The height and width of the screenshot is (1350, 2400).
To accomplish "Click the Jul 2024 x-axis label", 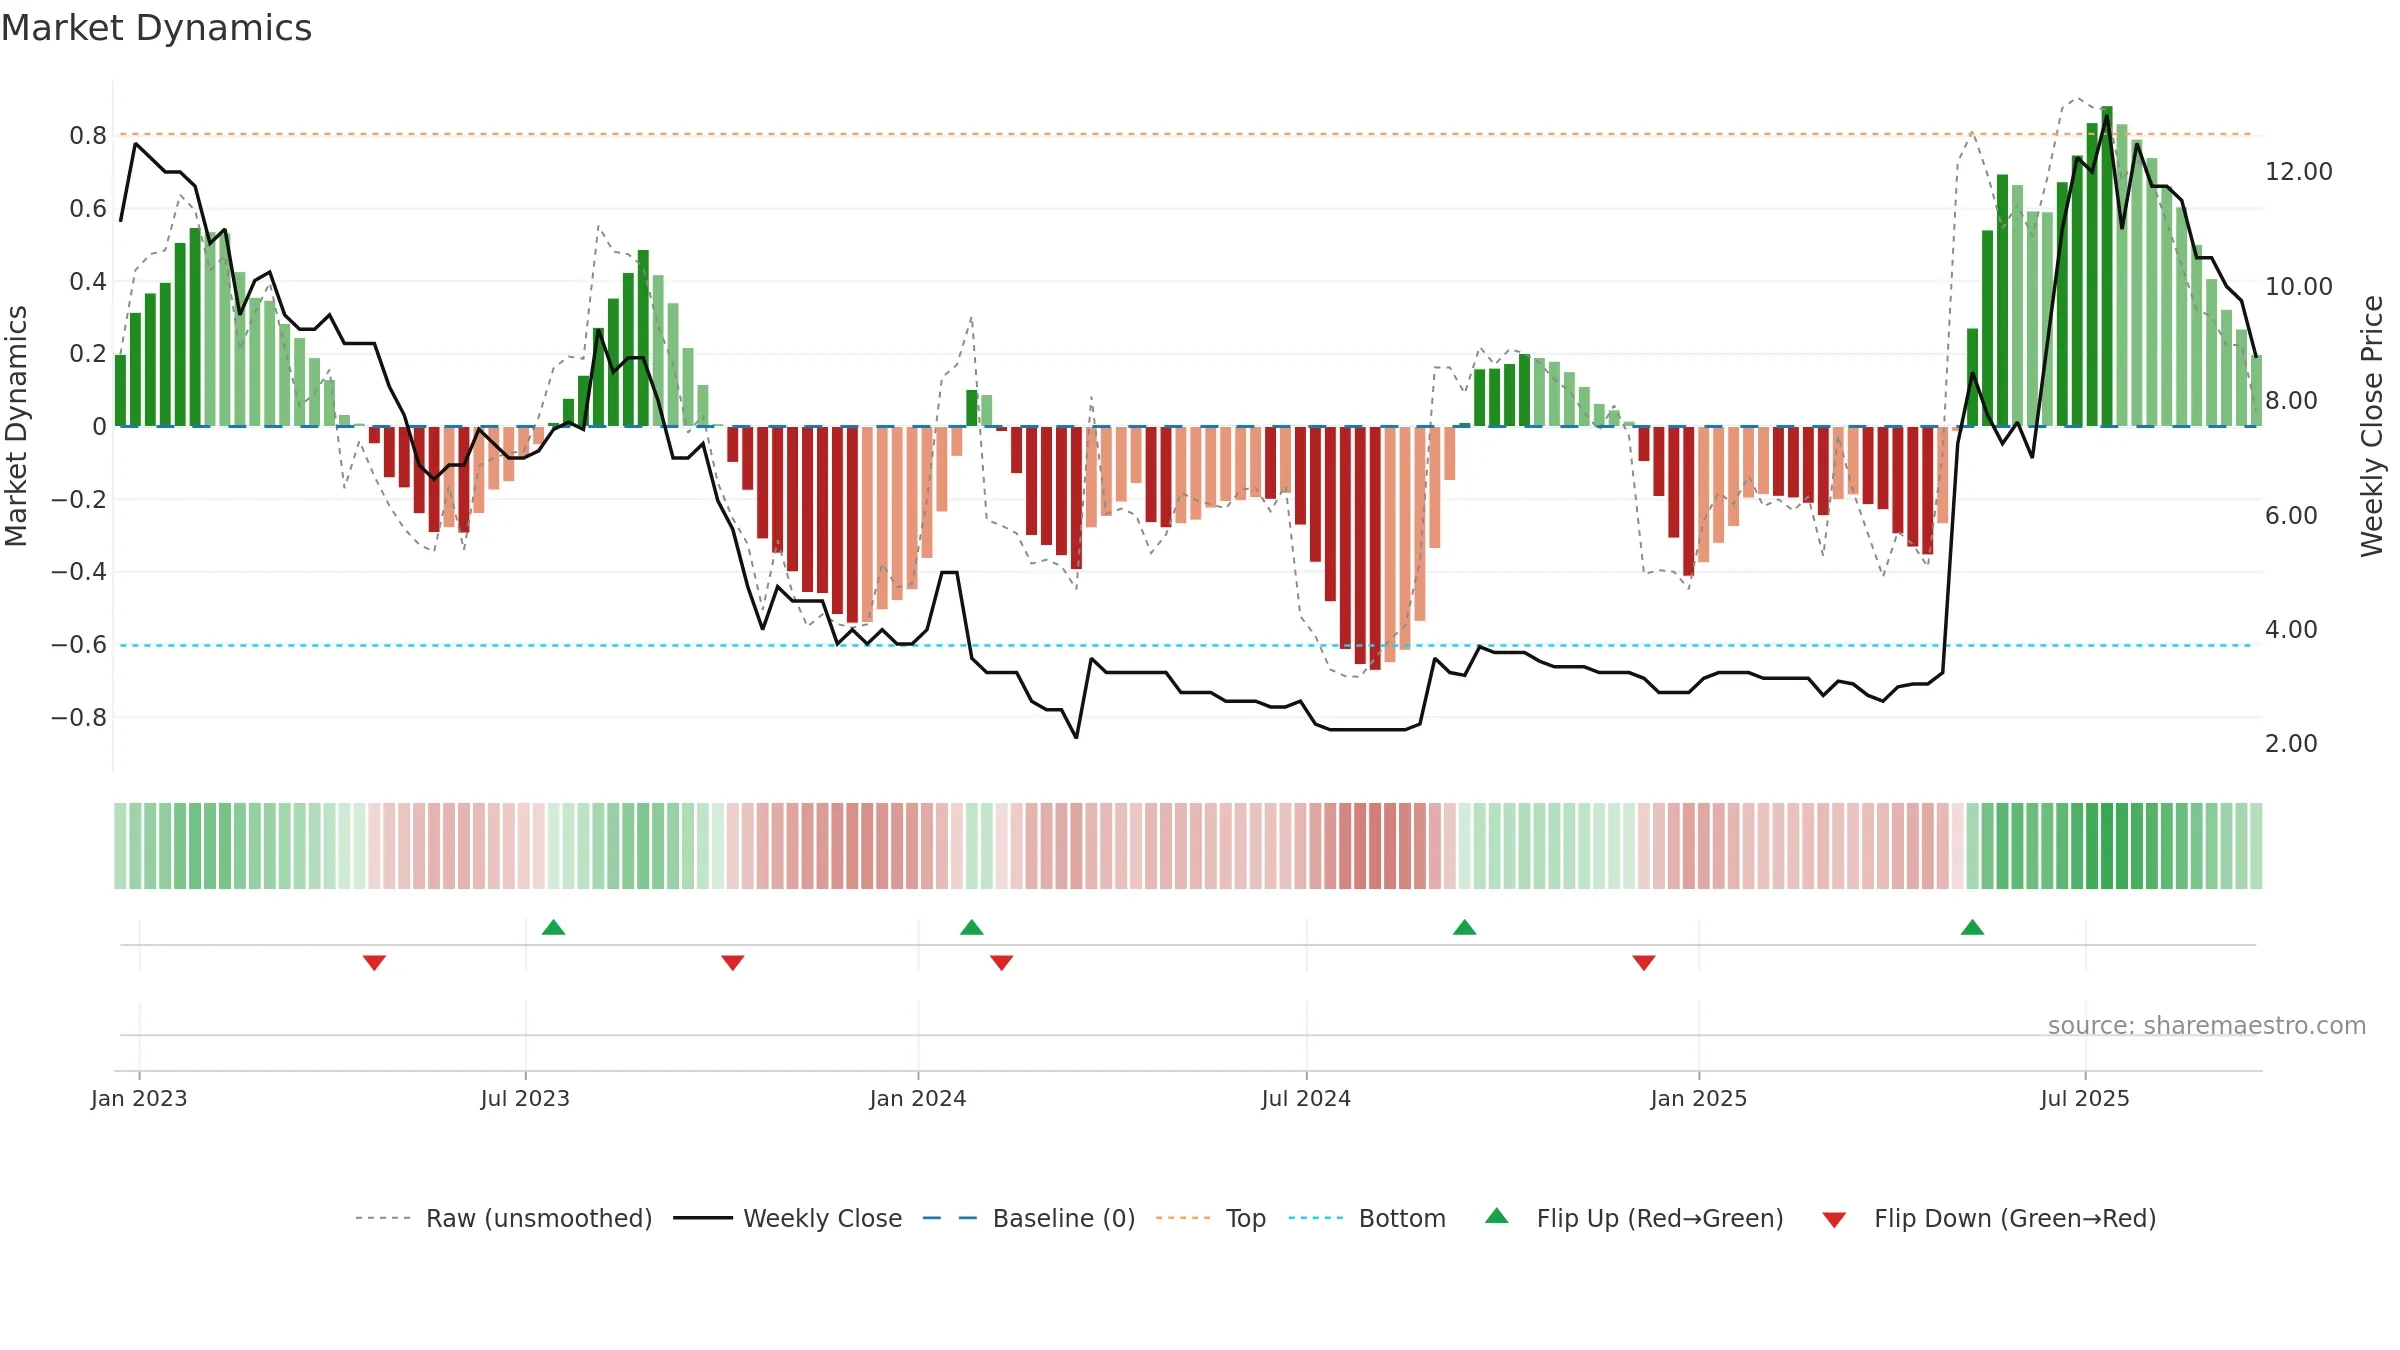I will [1306, 1098].
